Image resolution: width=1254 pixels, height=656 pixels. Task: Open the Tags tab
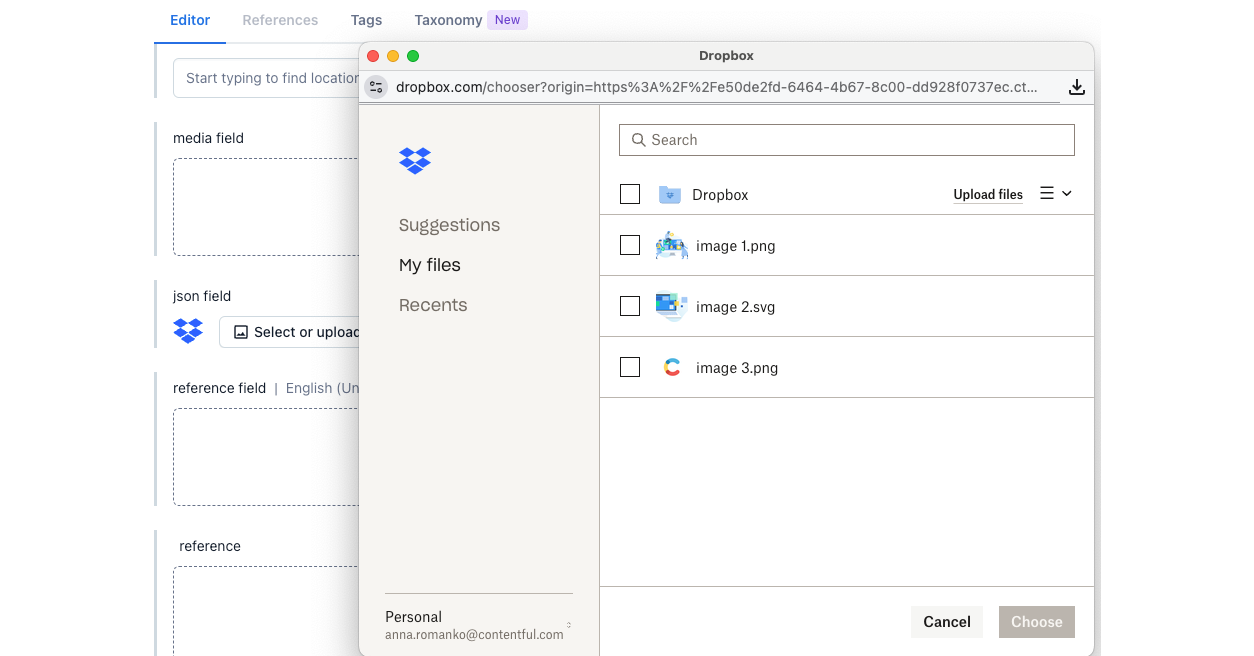click(366, 20)
